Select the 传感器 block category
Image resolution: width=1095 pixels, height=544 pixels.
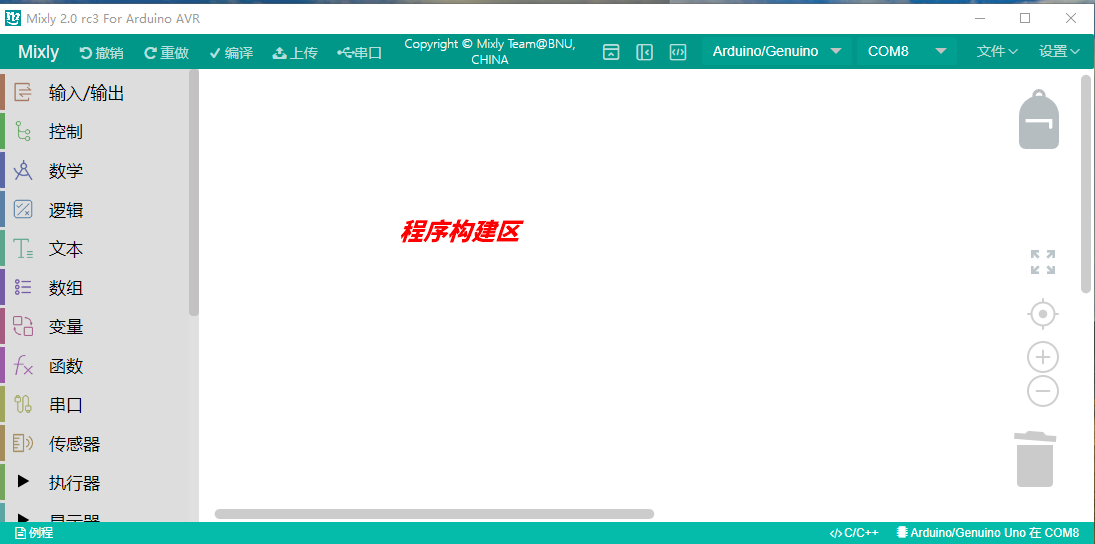tap(74, 444)
